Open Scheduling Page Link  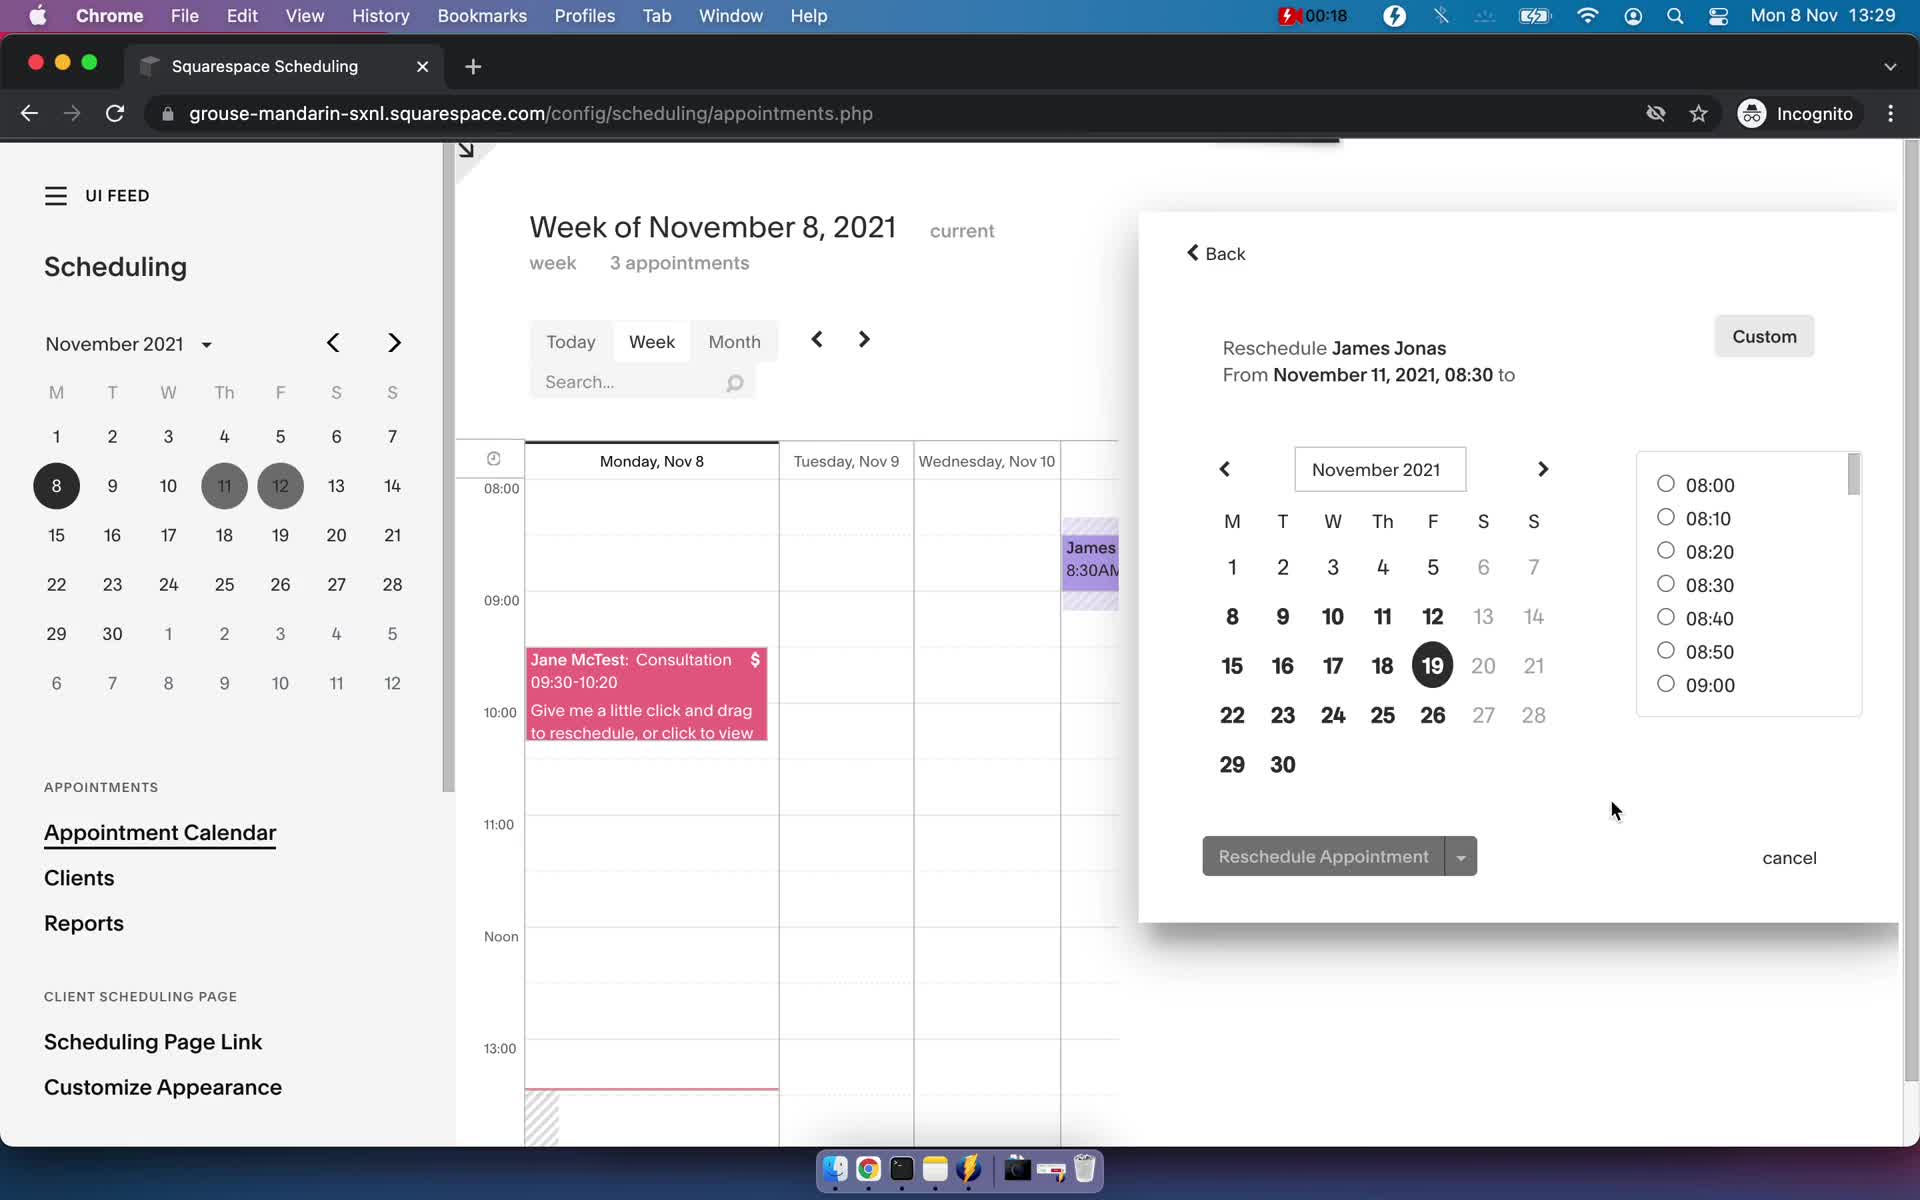click(153, 1042)
